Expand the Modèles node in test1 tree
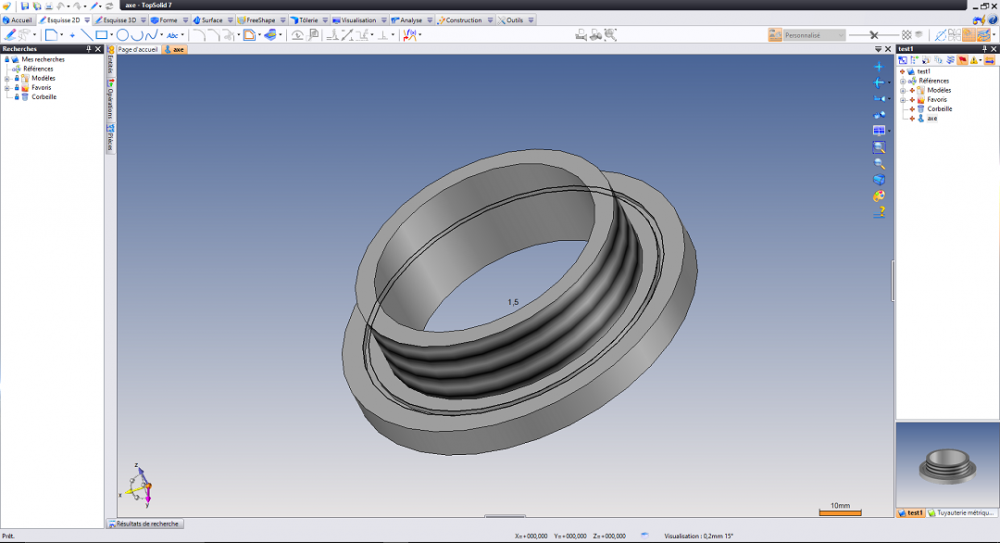This screenshot has width=1000, height=543. 903,90
